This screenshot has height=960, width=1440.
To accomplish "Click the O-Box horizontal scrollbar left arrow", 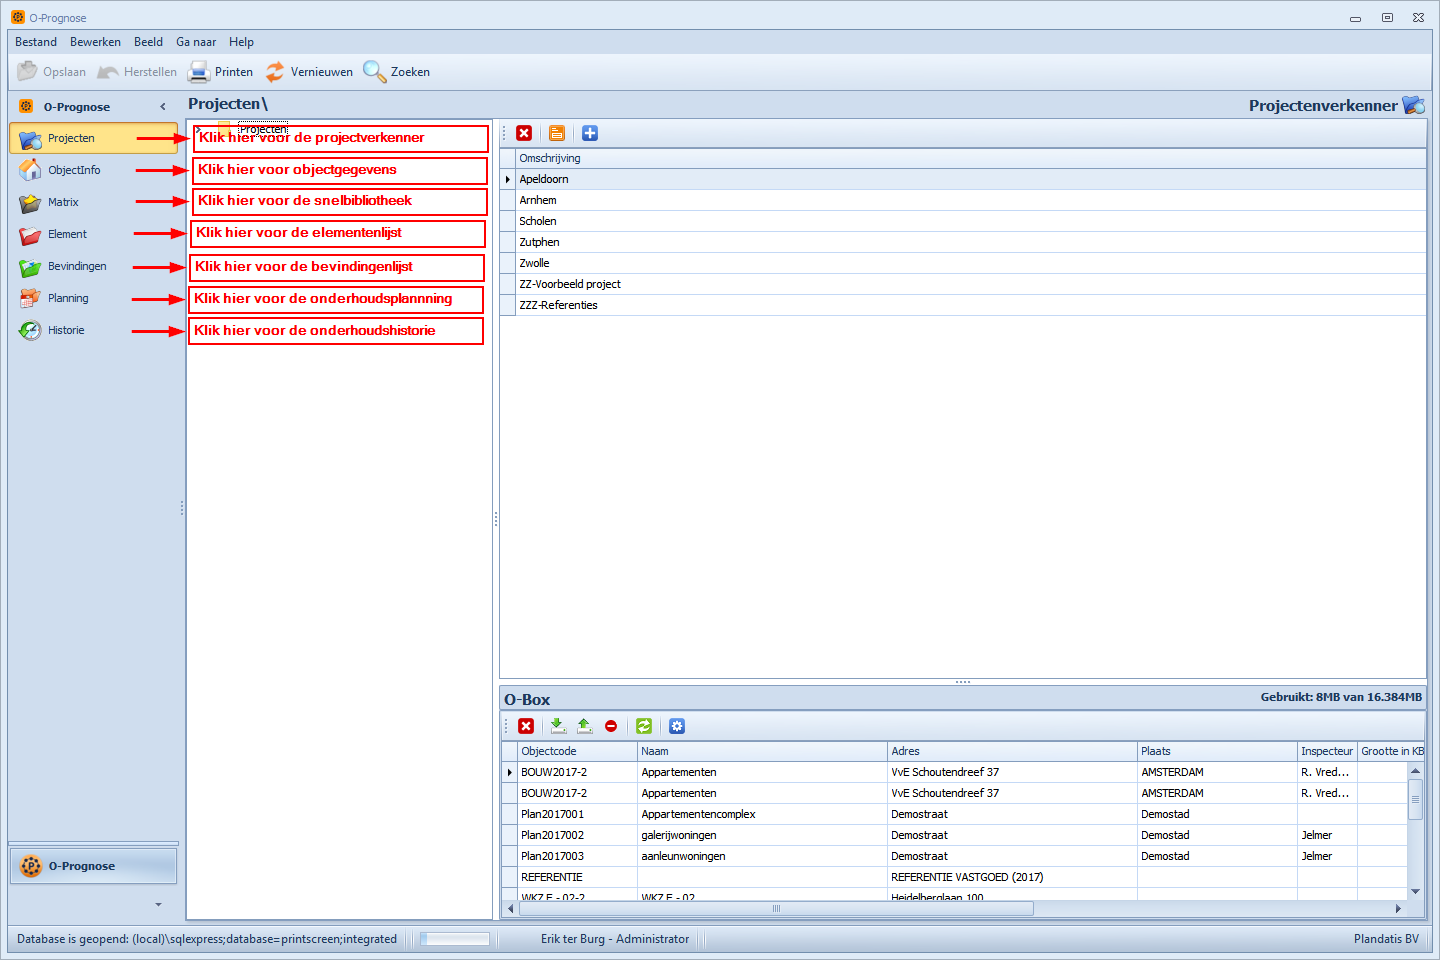I will (510, 909).
